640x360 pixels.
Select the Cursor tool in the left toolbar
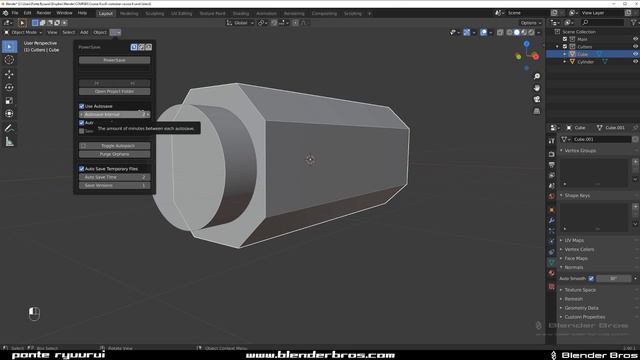pyautogui.click(x=9, y=60)
